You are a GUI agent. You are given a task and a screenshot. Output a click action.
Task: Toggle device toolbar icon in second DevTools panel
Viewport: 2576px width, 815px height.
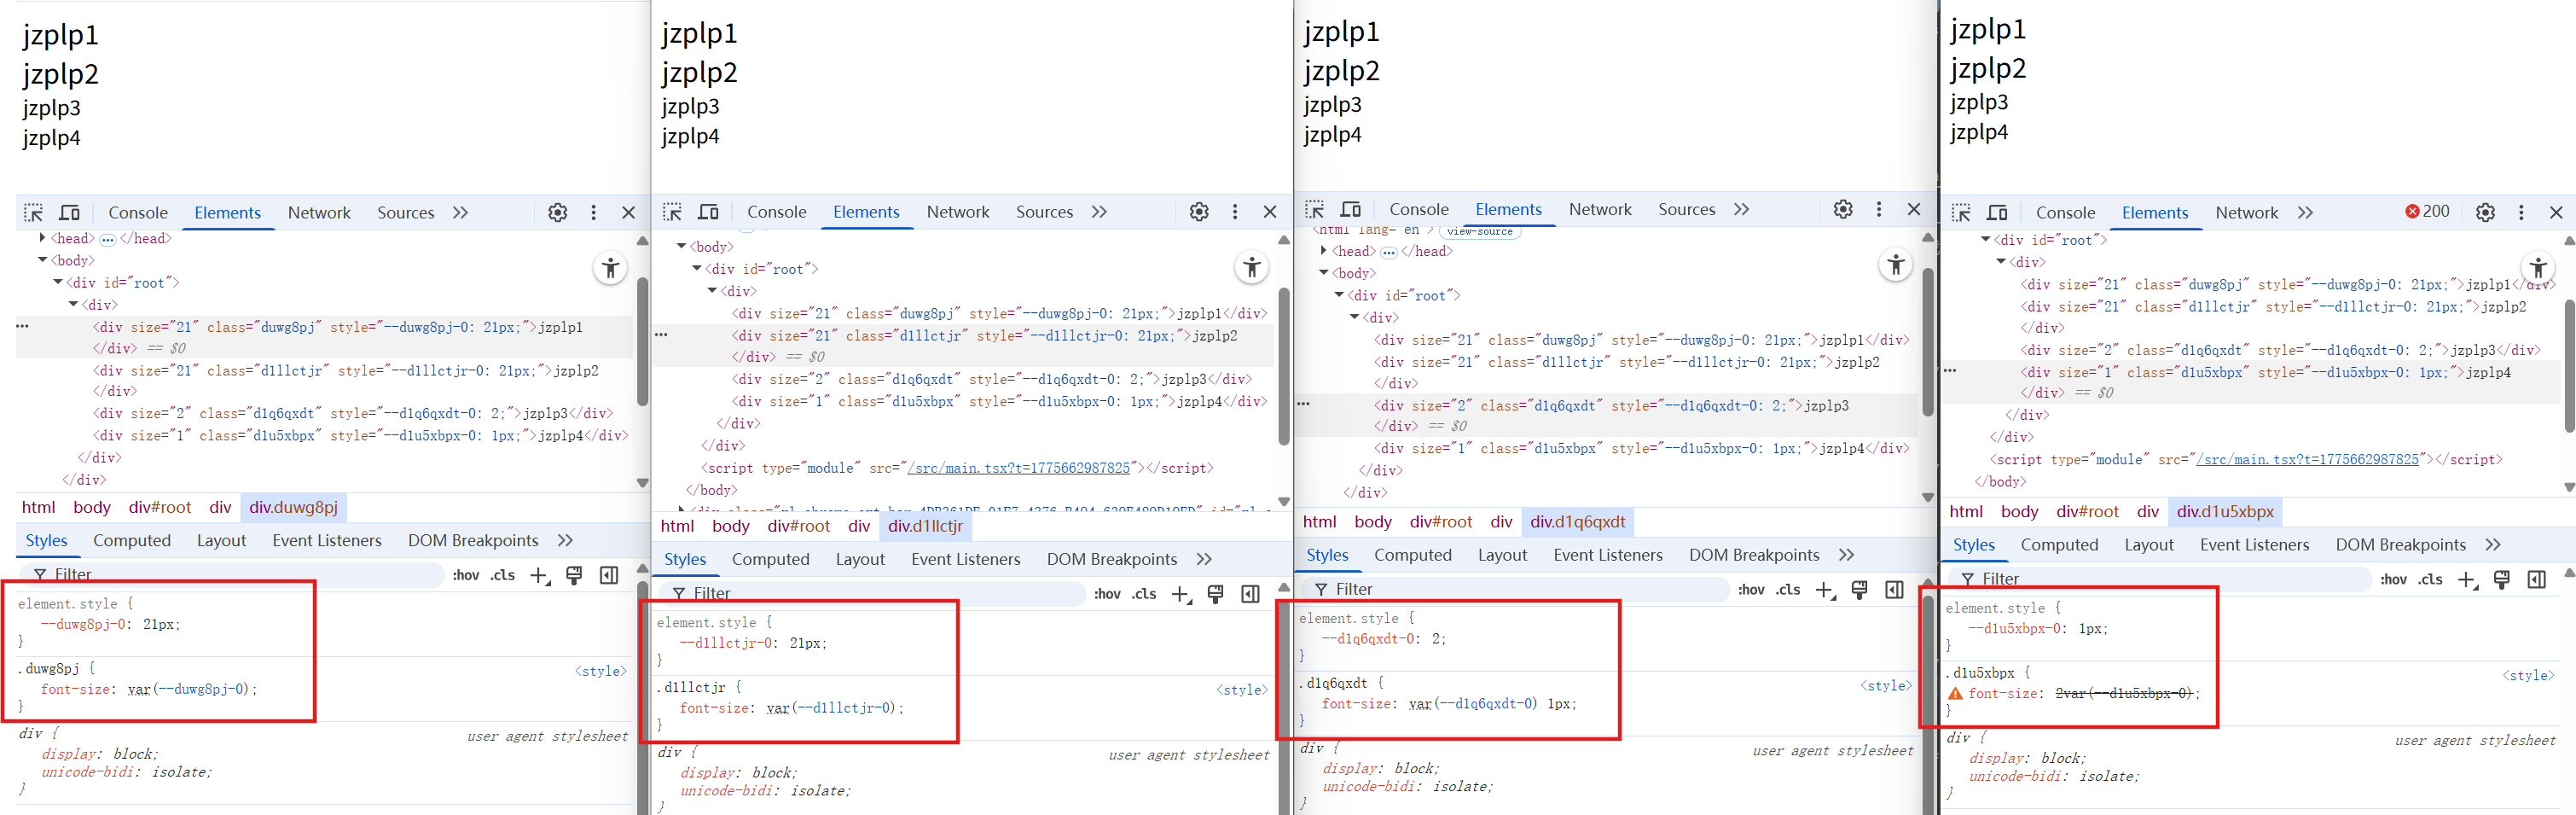point(708,212)
